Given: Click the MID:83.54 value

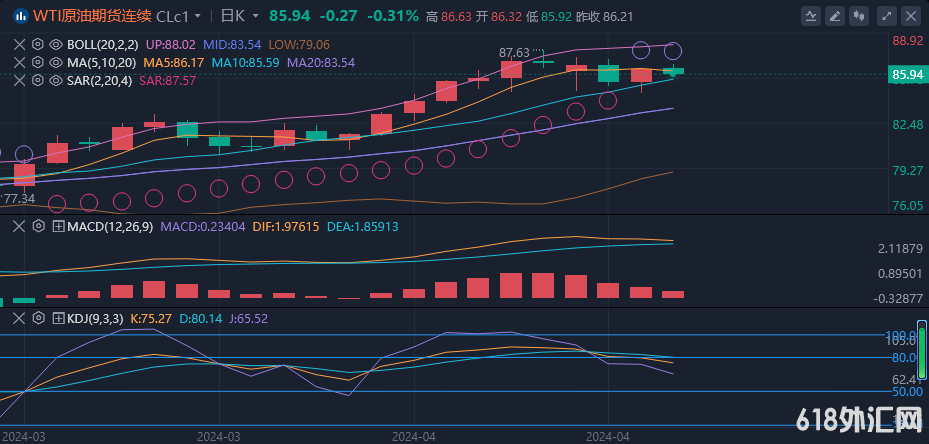Looking at the screenshot, I should [x=232, y=44].
